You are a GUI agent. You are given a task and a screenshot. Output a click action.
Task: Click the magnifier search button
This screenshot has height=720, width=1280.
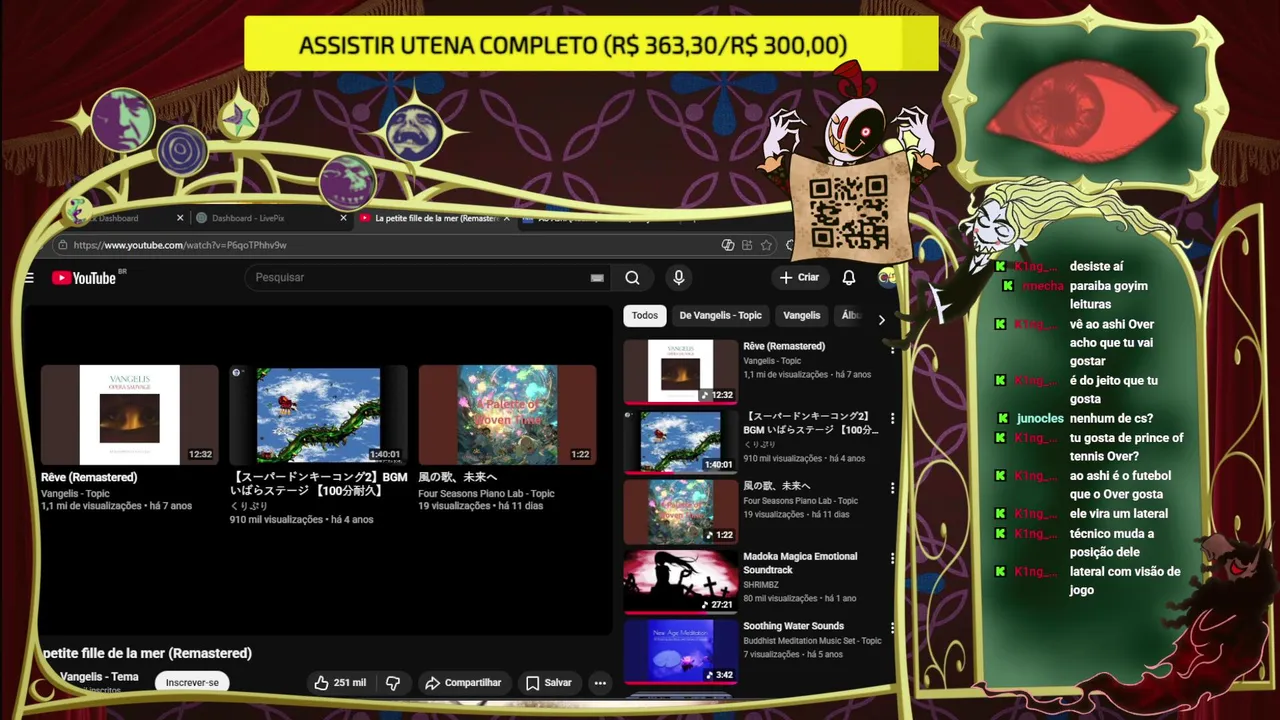pos(632,278)
